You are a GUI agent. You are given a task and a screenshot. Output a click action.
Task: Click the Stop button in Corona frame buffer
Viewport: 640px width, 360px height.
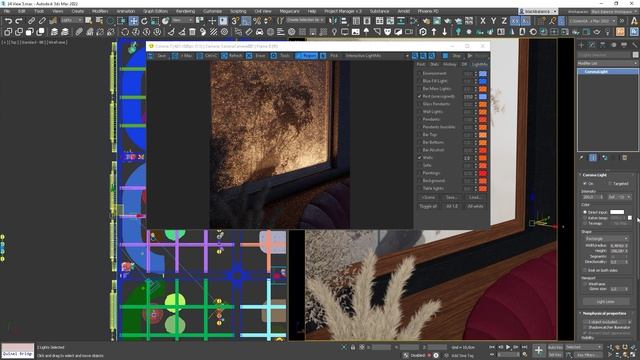pyautogui.click(x=456, y=56)
